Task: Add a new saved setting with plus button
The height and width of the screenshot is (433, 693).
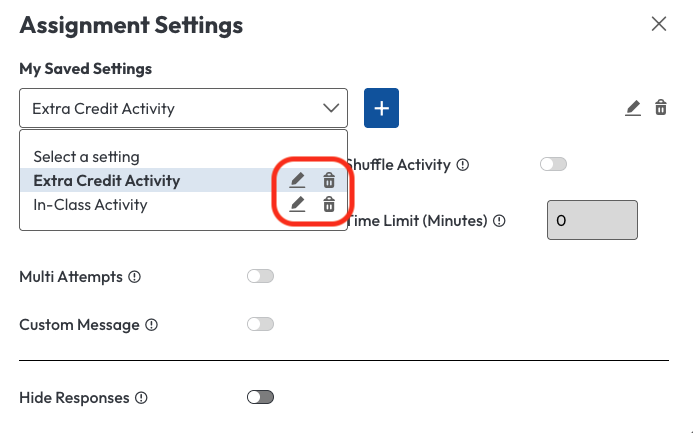Action: [381, 108]
